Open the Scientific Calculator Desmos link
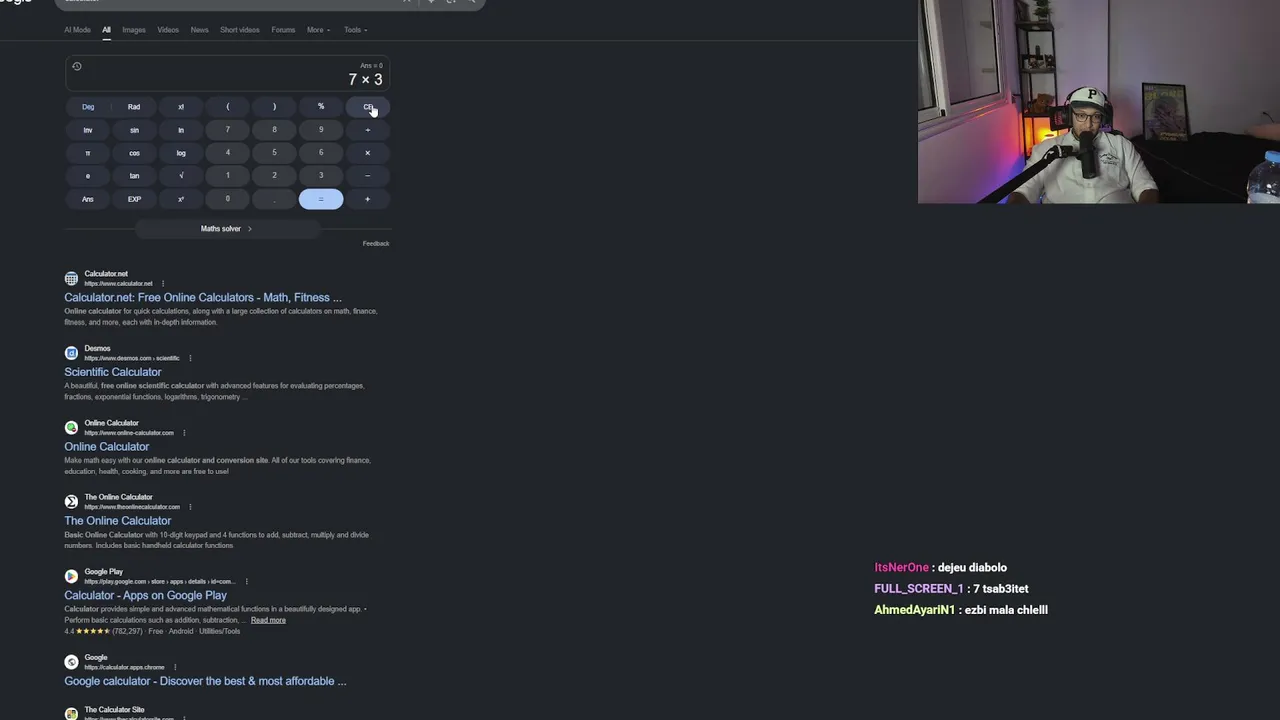 [113, 372]
